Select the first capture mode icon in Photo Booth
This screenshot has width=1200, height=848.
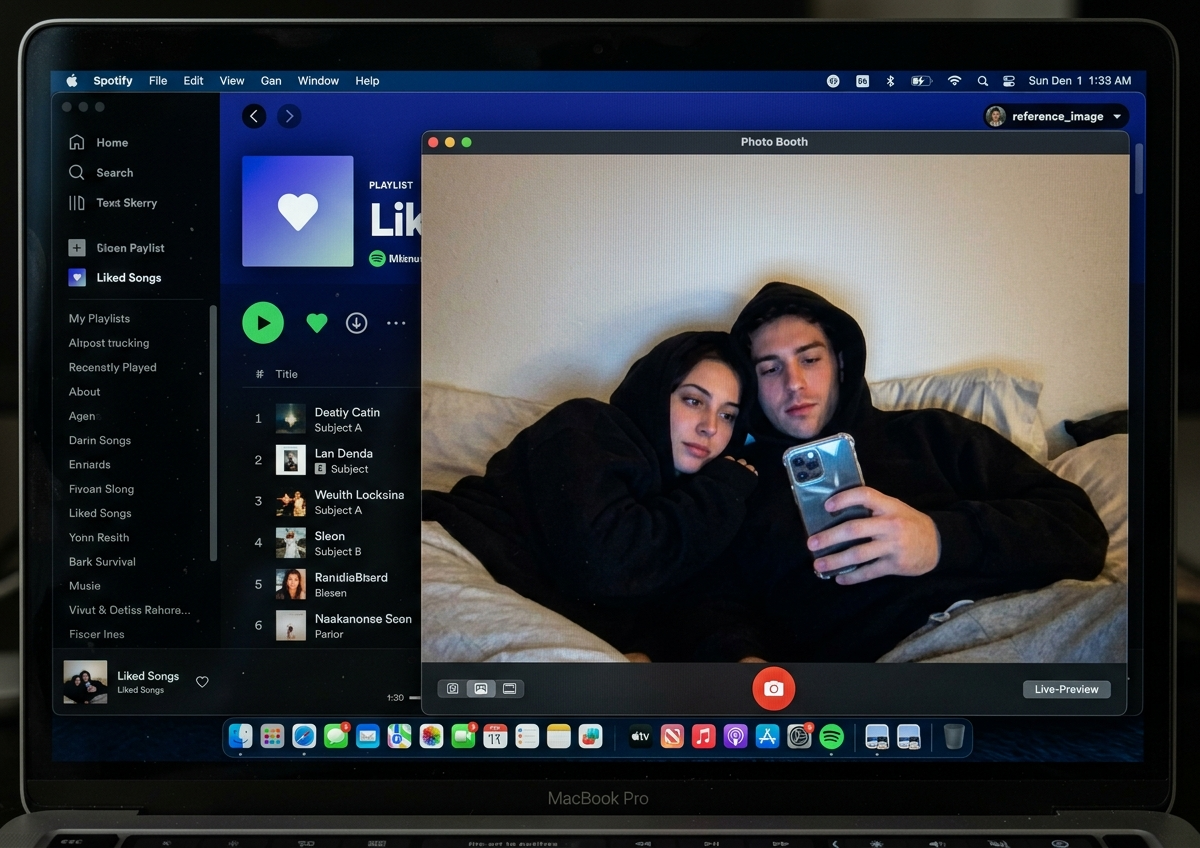[452, 689]
